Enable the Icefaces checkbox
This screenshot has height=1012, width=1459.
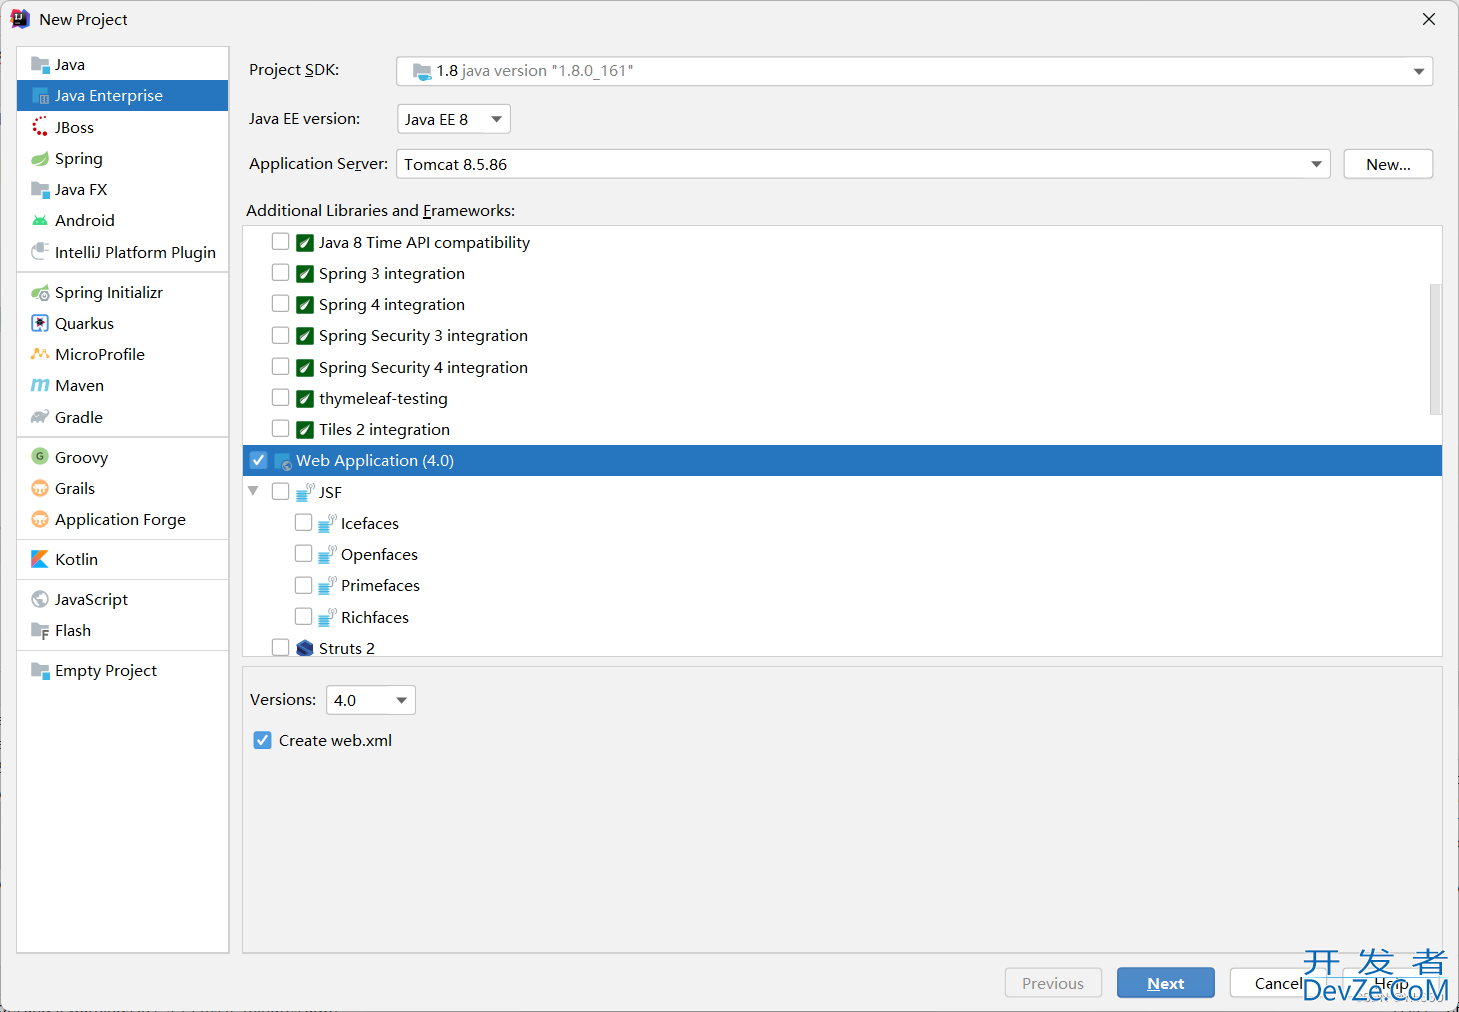[x=304, y=523]
